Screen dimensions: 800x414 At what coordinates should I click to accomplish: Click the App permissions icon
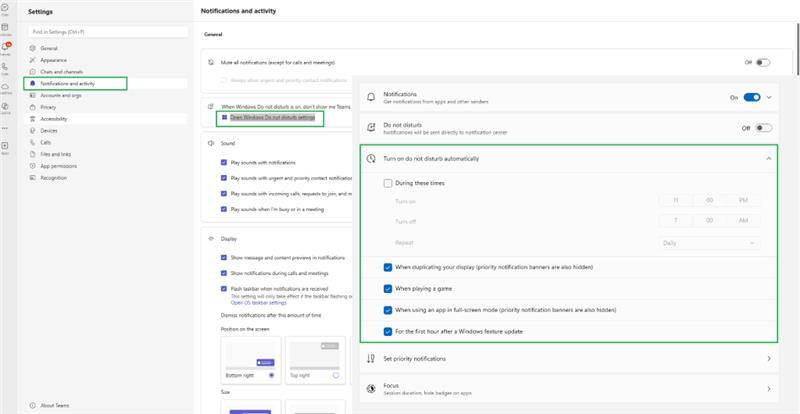(x=33, y=166)
